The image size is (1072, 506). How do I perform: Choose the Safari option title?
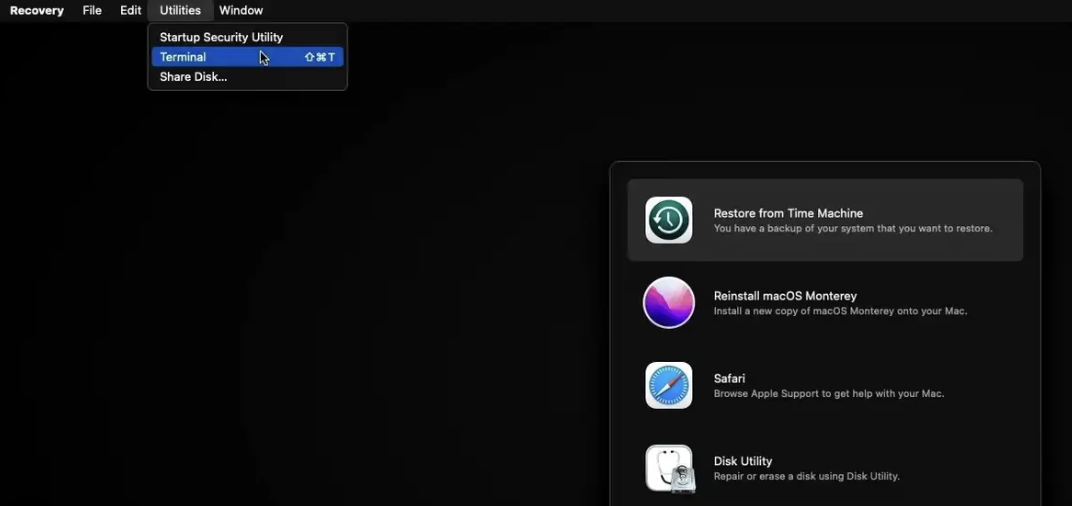tap(729, 378)
